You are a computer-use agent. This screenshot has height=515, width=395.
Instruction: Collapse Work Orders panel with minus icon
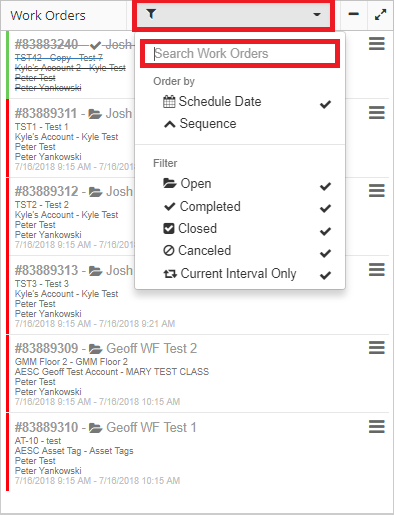click(353, 14)
